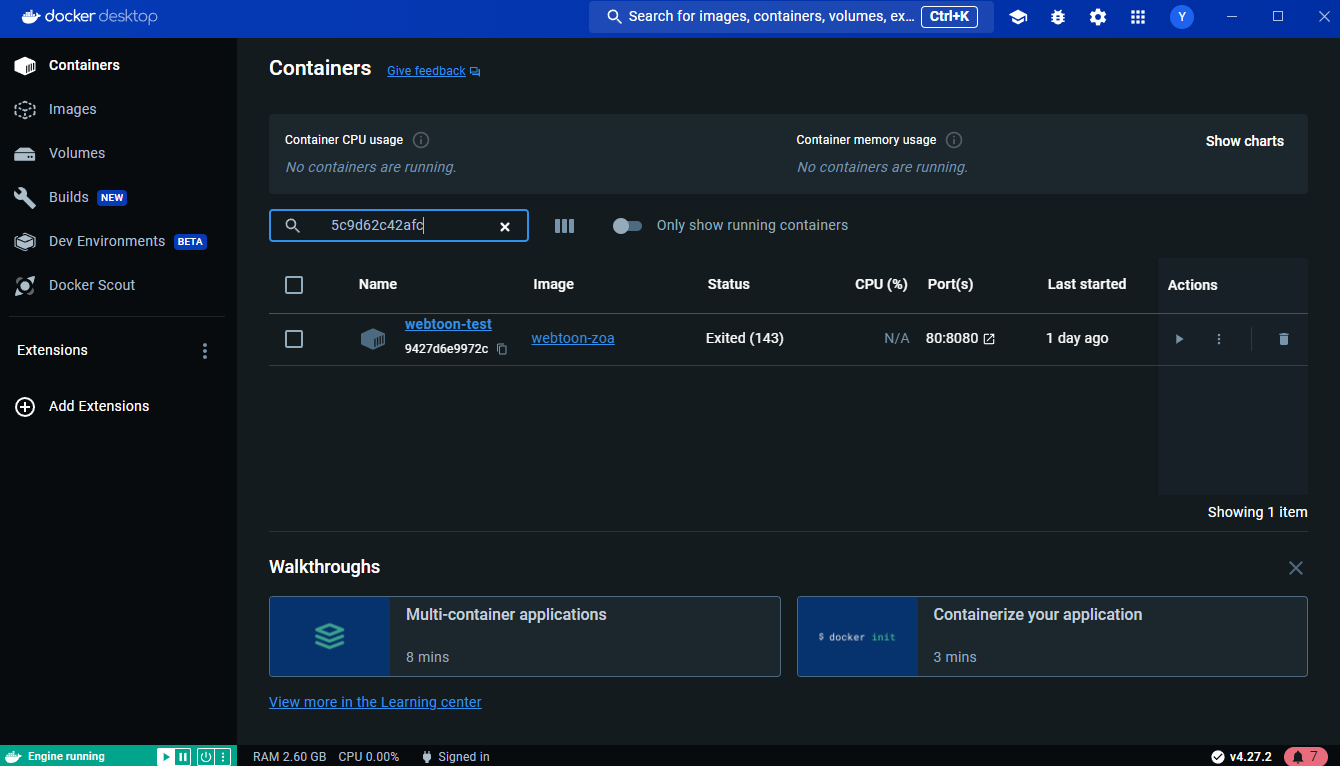Copy container ID 9427d6e9972c
Viewport: 1340px width, 766px height.
click(502, 349)
